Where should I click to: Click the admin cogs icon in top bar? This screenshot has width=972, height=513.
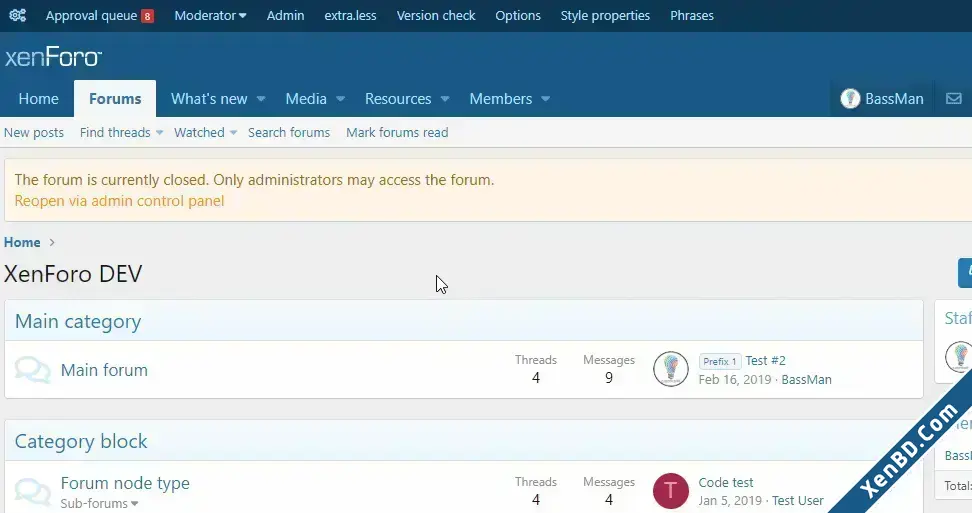tap(17, 15)
